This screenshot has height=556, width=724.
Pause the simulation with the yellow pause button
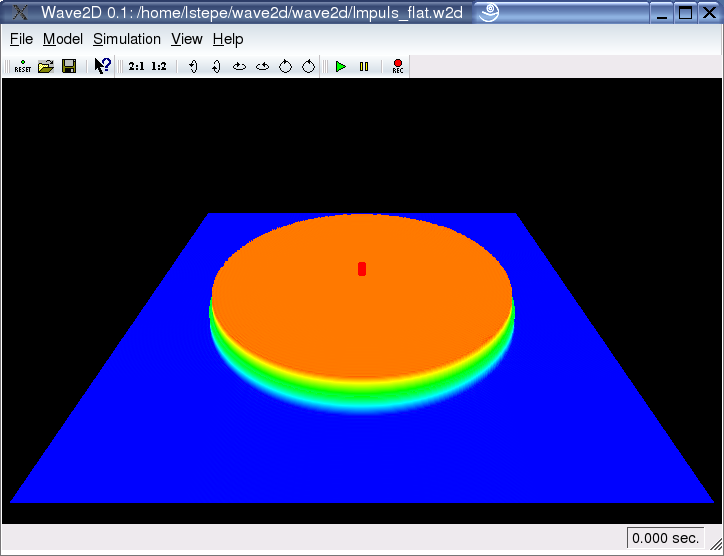364,66
